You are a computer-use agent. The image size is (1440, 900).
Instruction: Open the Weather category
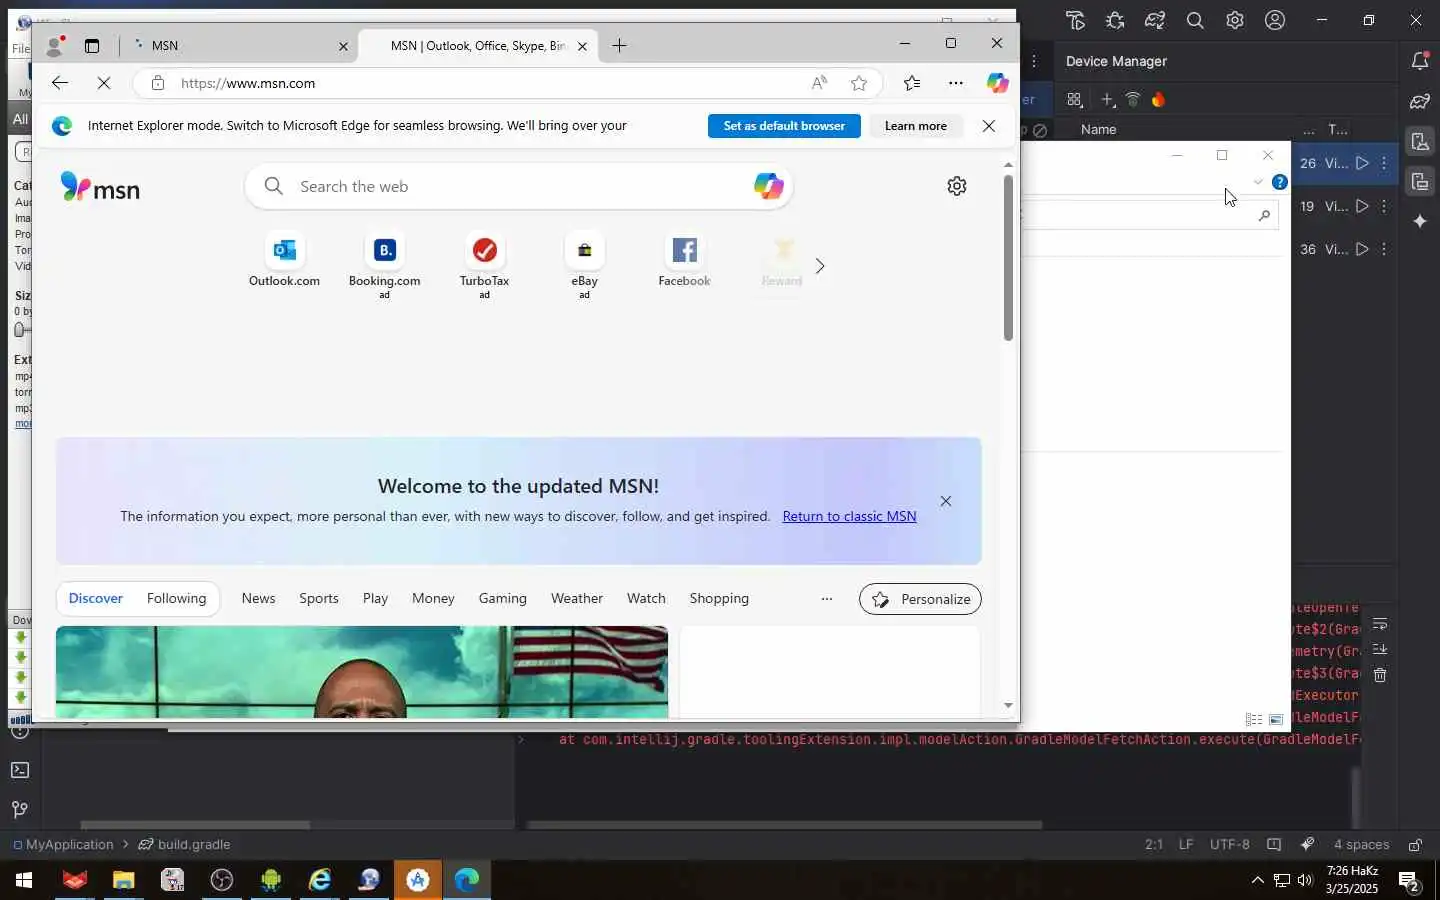point(577,598)
